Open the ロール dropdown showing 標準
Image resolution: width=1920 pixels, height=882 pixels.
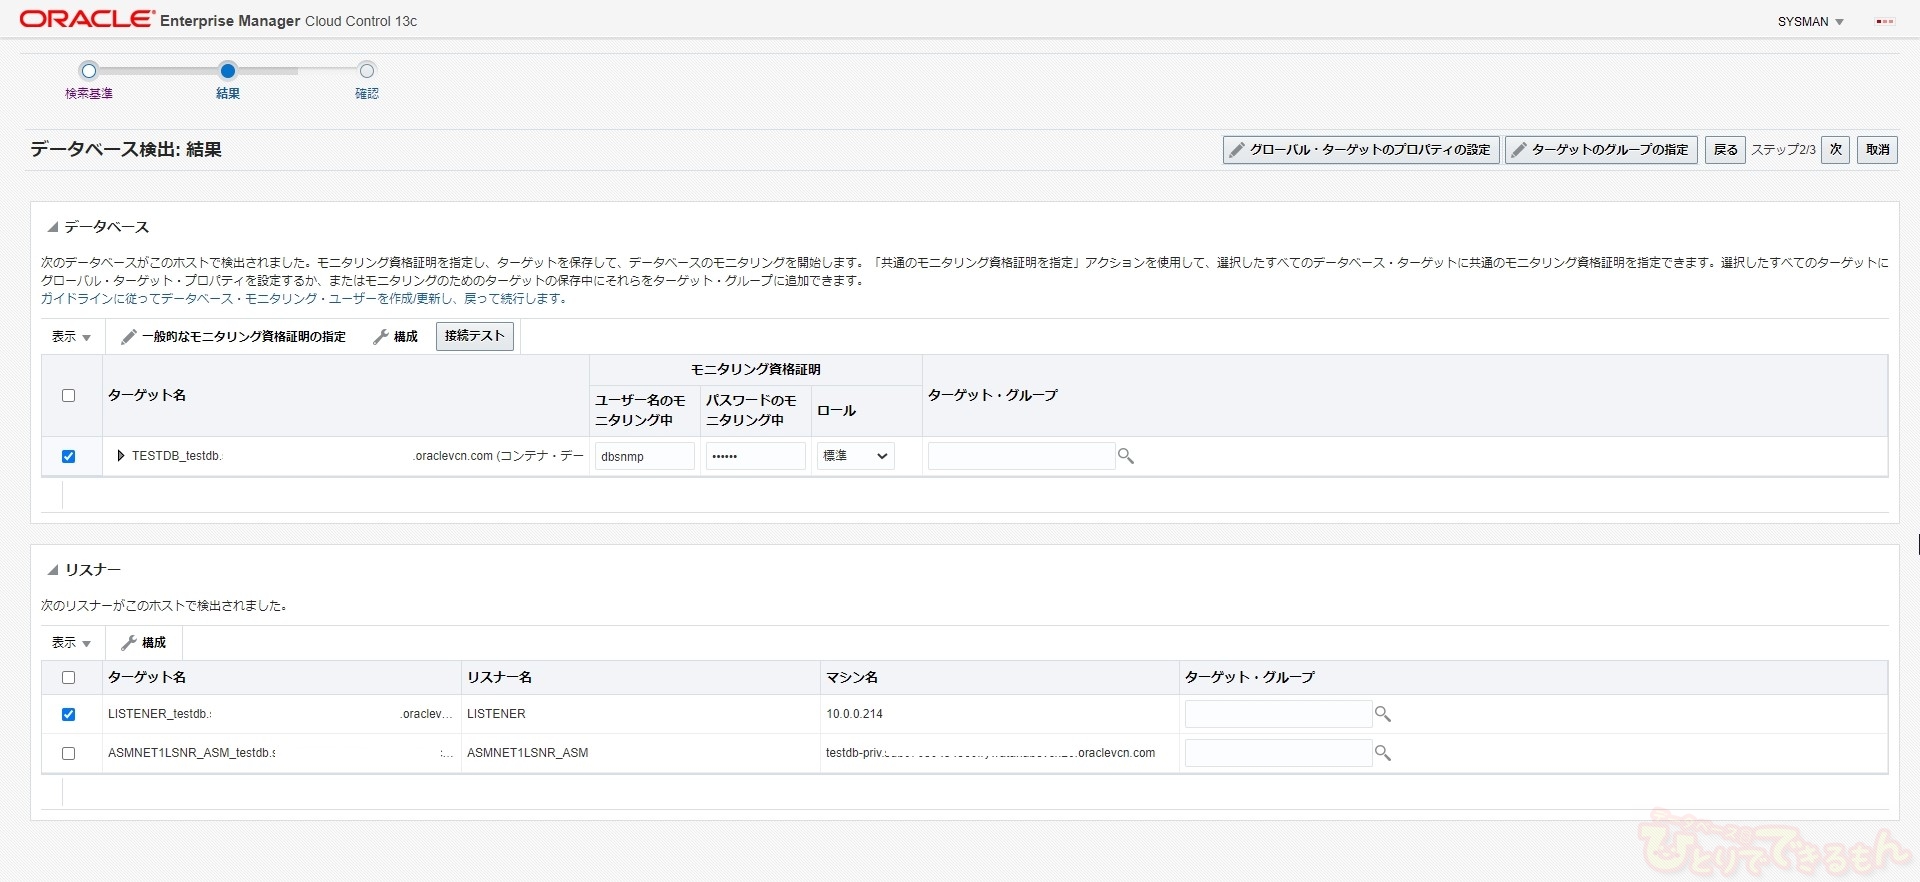coord(855,456)
